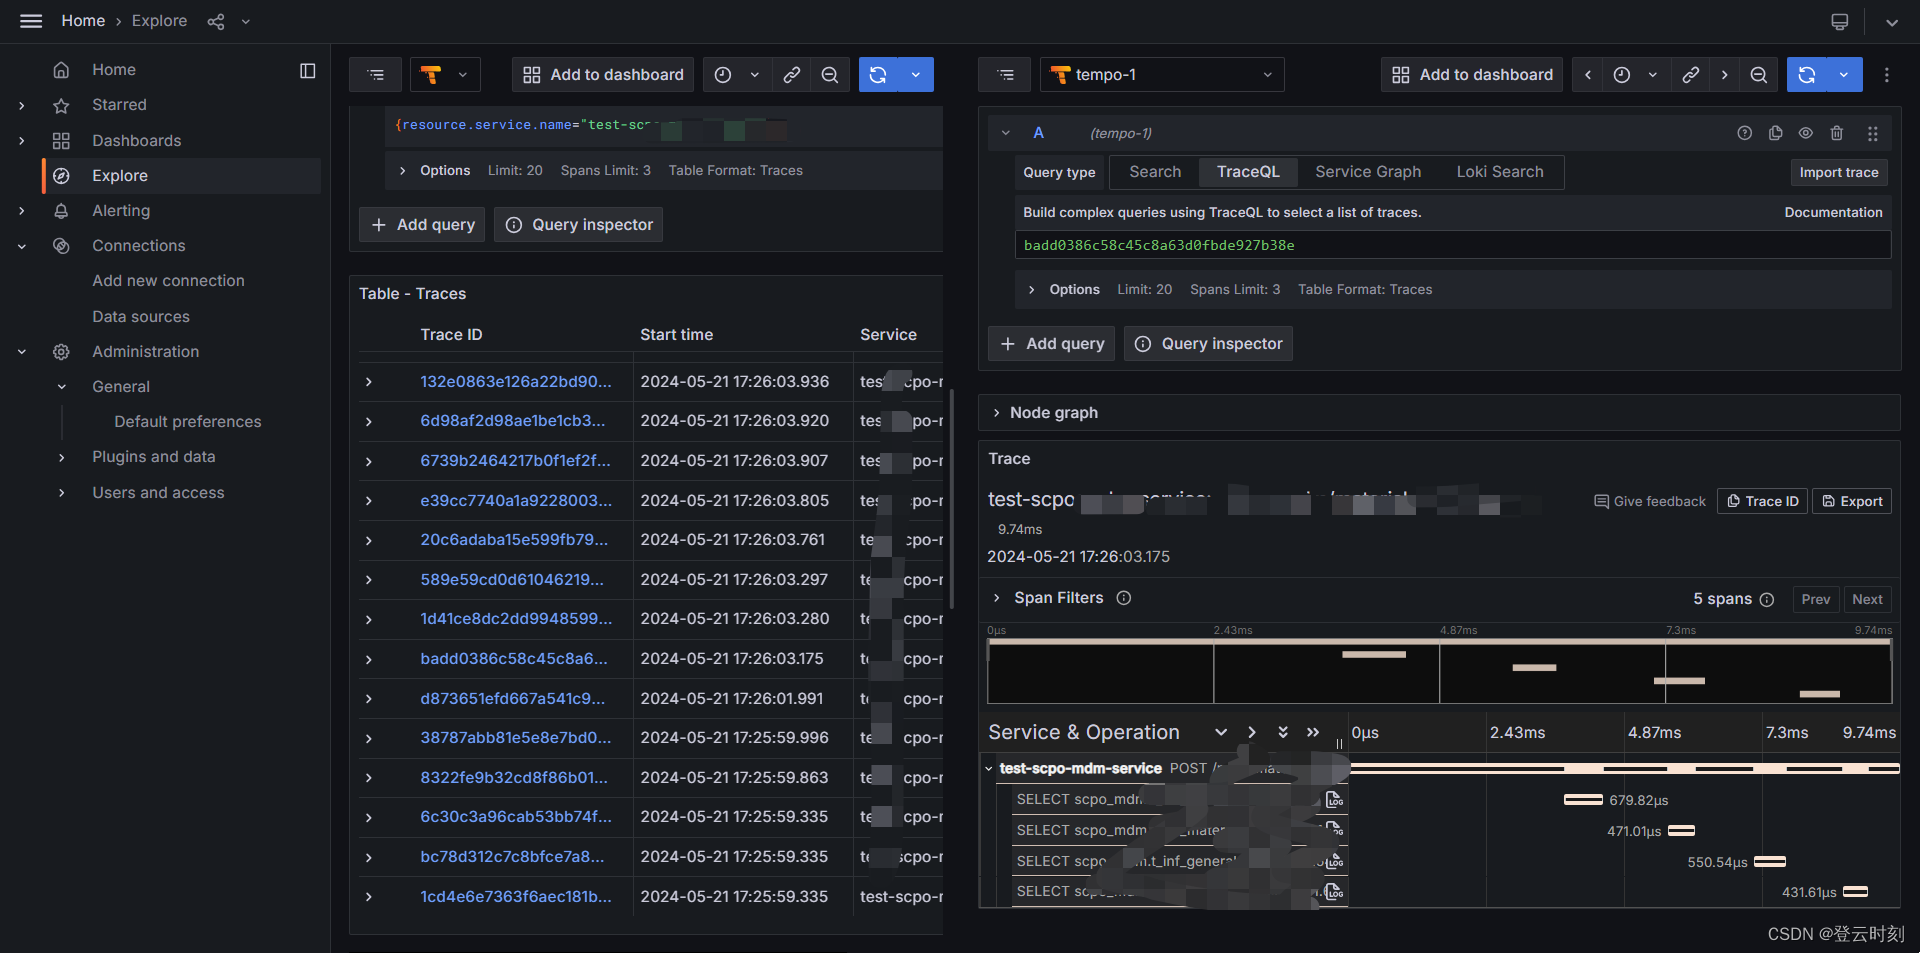Run the query with the refresh icon

877,74
